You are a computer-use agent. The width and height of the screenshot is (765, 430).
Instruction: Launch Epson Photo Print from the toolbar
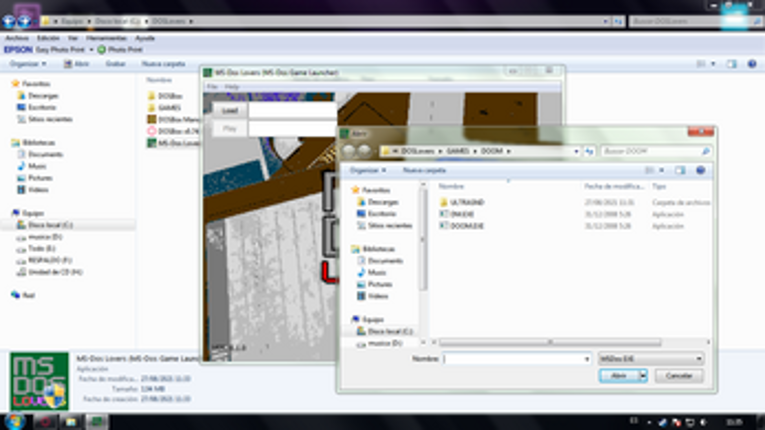120,50
